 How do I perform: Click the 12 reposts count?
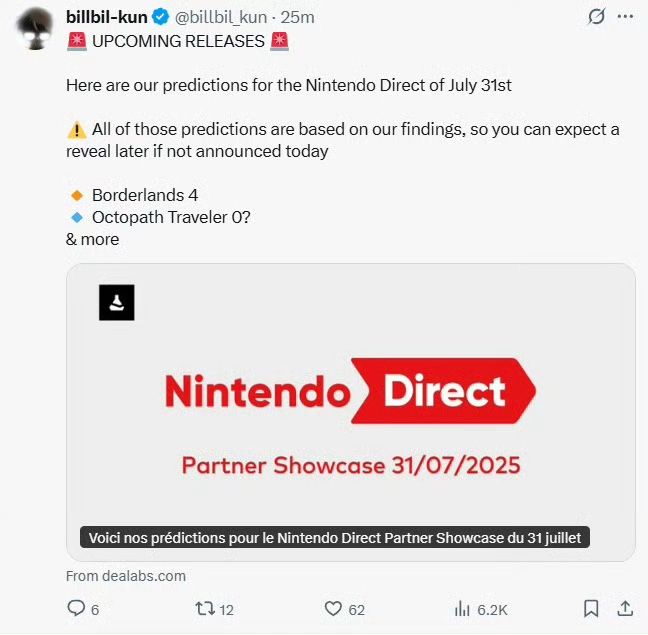[x=226, y=610]
